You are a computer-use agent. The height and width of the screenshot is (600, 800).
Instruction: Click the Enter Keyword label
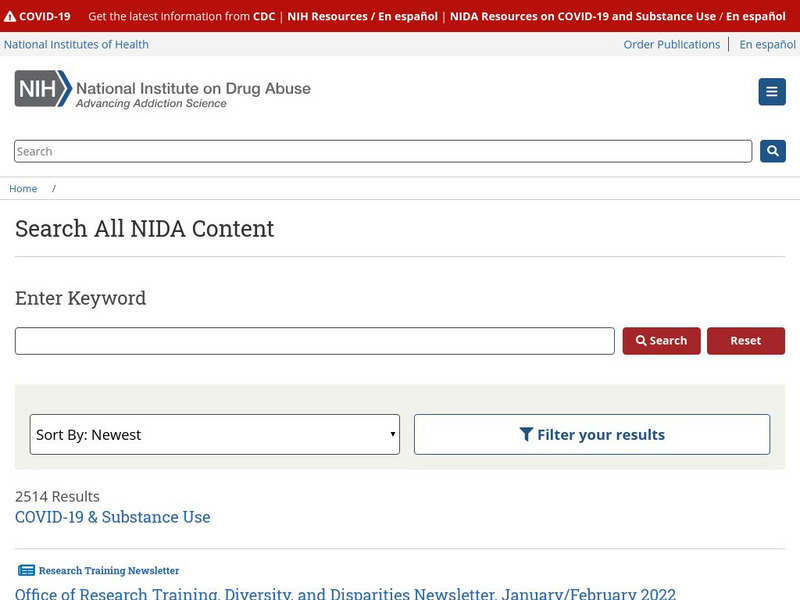(81, 298)
